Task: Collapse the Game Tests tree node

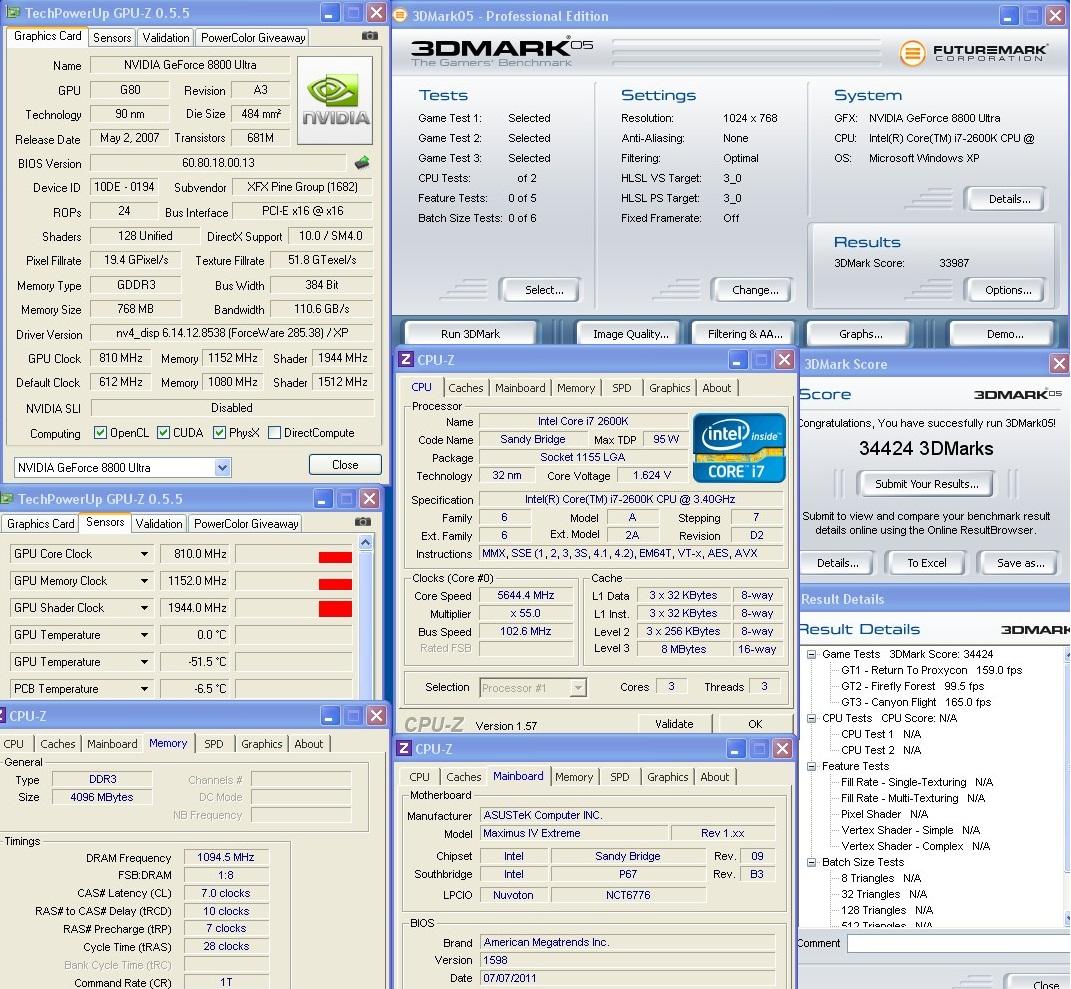Action: pos(811,654)
